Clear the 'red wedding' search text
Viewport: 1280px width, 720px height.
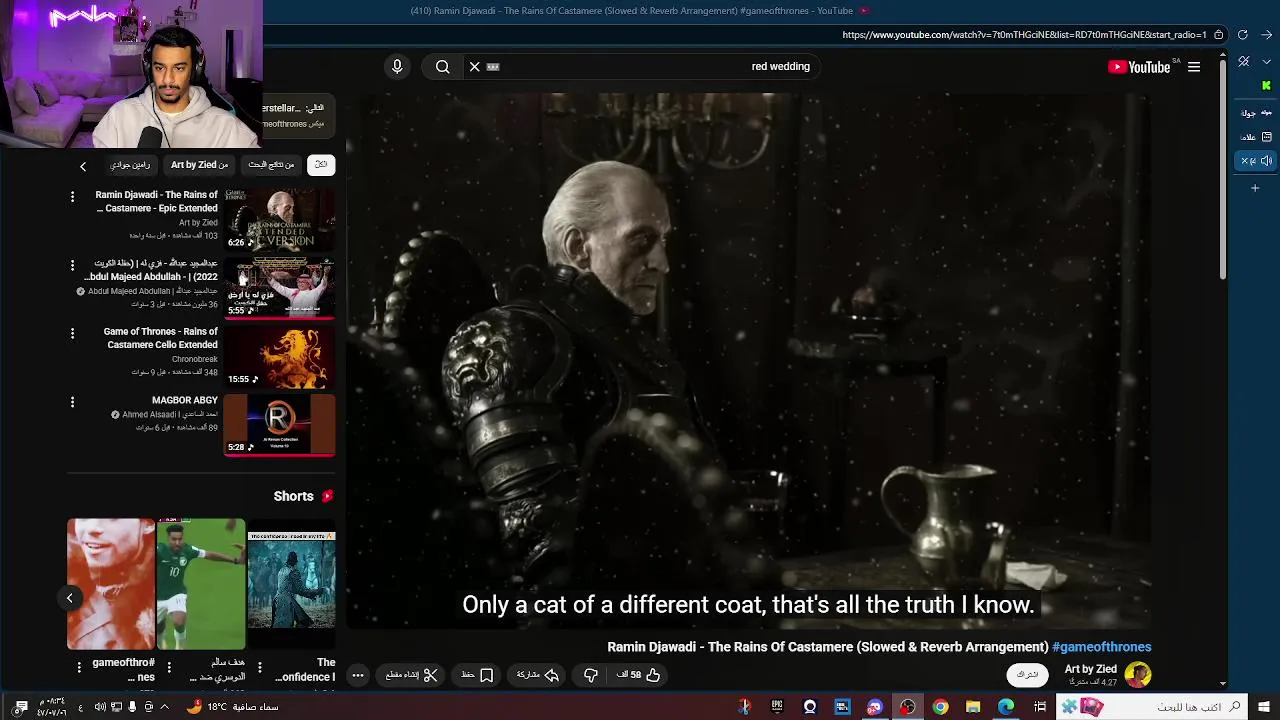click(x=474, y=67)
